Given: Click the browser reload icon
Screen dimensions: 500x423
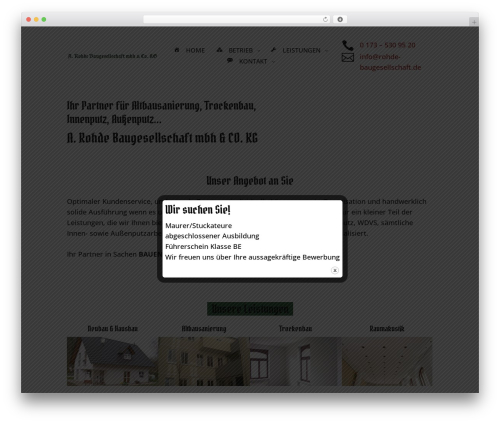Looking at the screenshot, I should click(325, 19).
